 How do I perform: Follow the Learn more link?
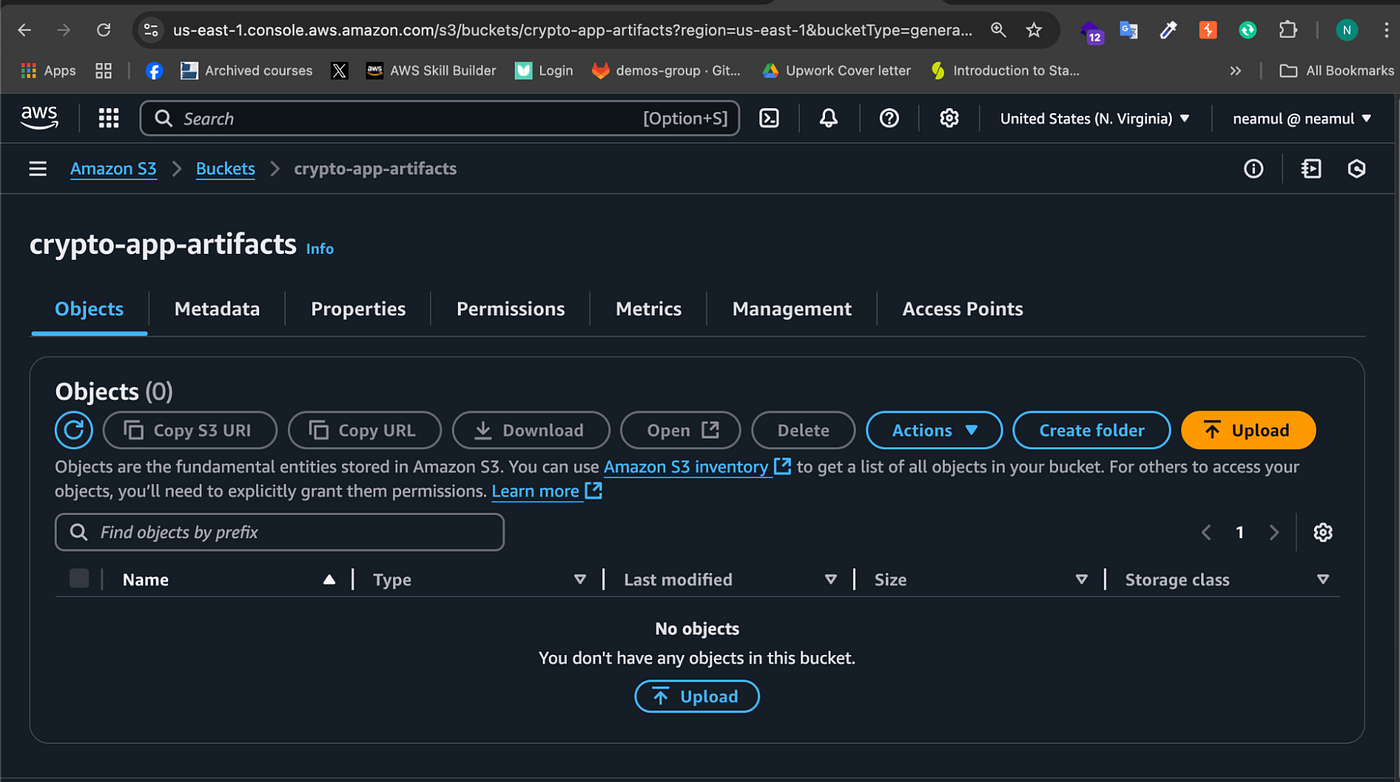(546, 491)
